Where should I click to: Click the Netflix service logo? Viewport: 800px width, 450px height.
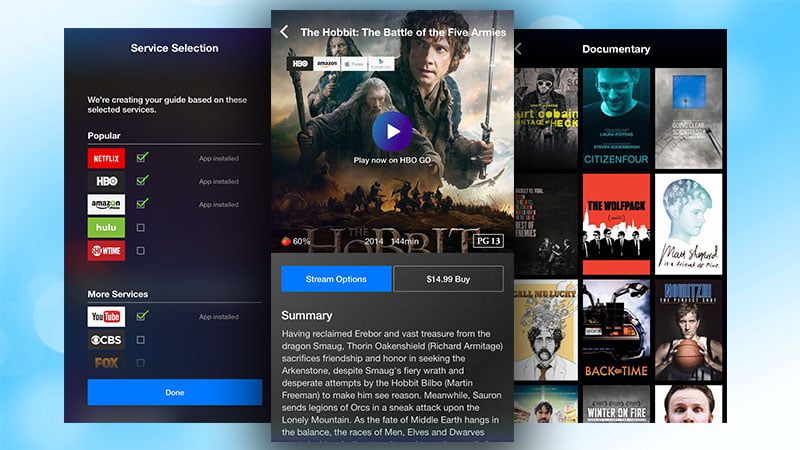(x=106, y=158)
